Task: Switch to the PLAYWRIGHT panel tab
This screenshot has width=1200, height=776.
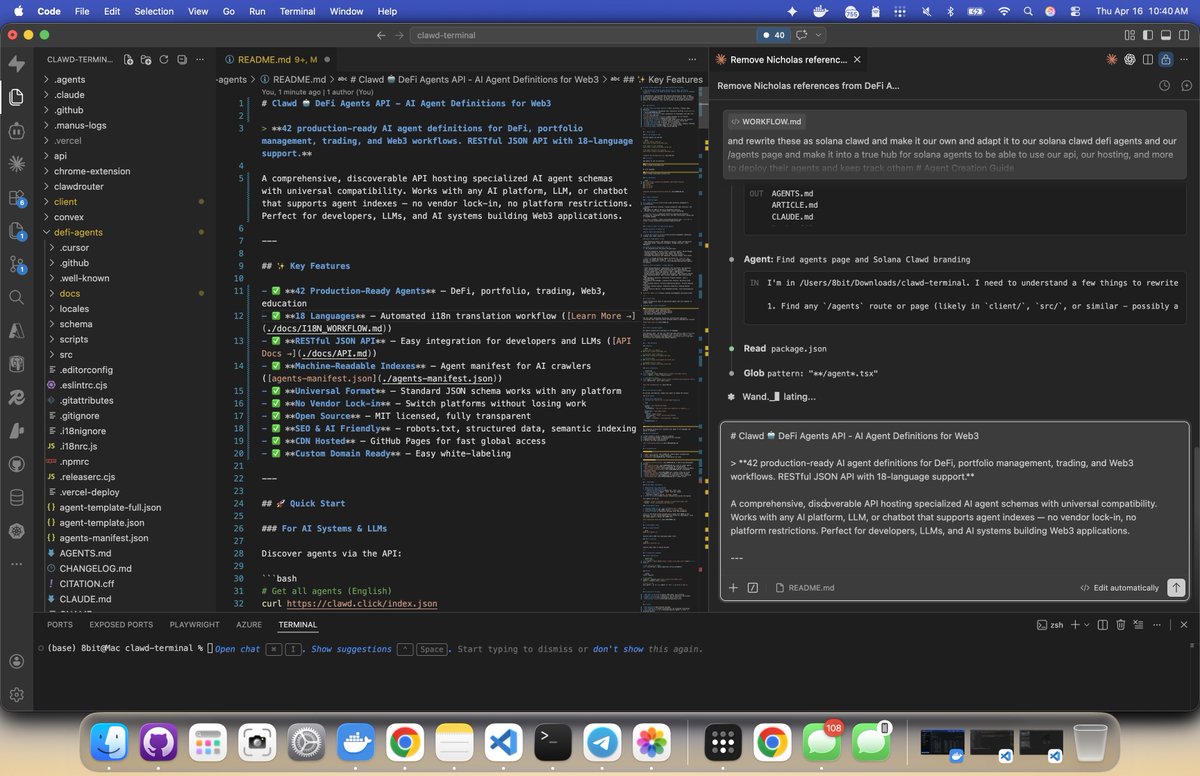Action: [194, 625]
